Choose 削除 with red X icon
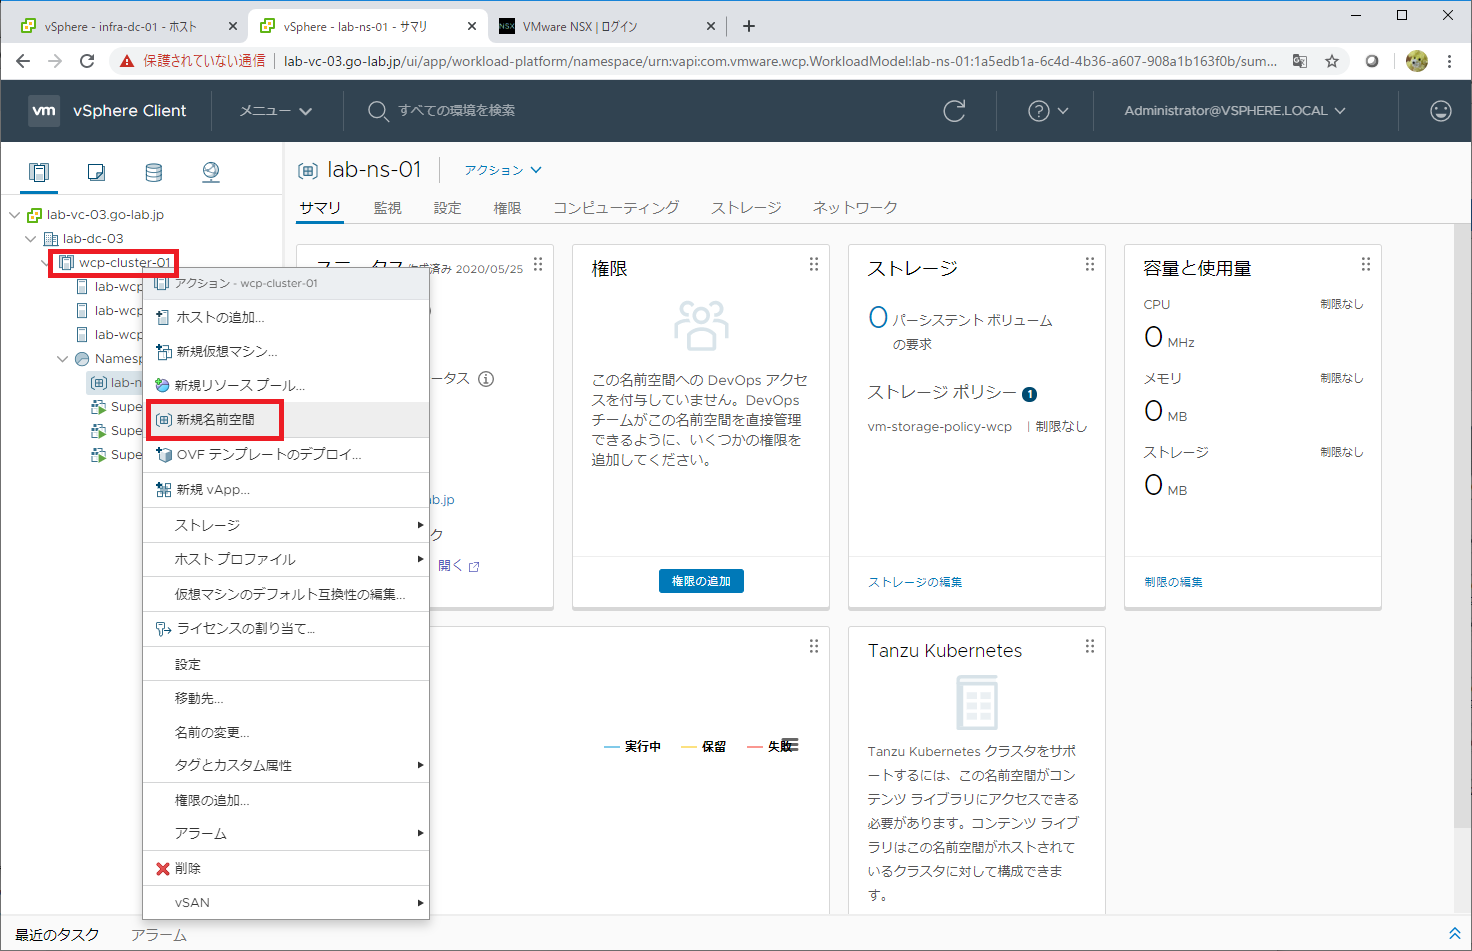 (x=286, y=868)
